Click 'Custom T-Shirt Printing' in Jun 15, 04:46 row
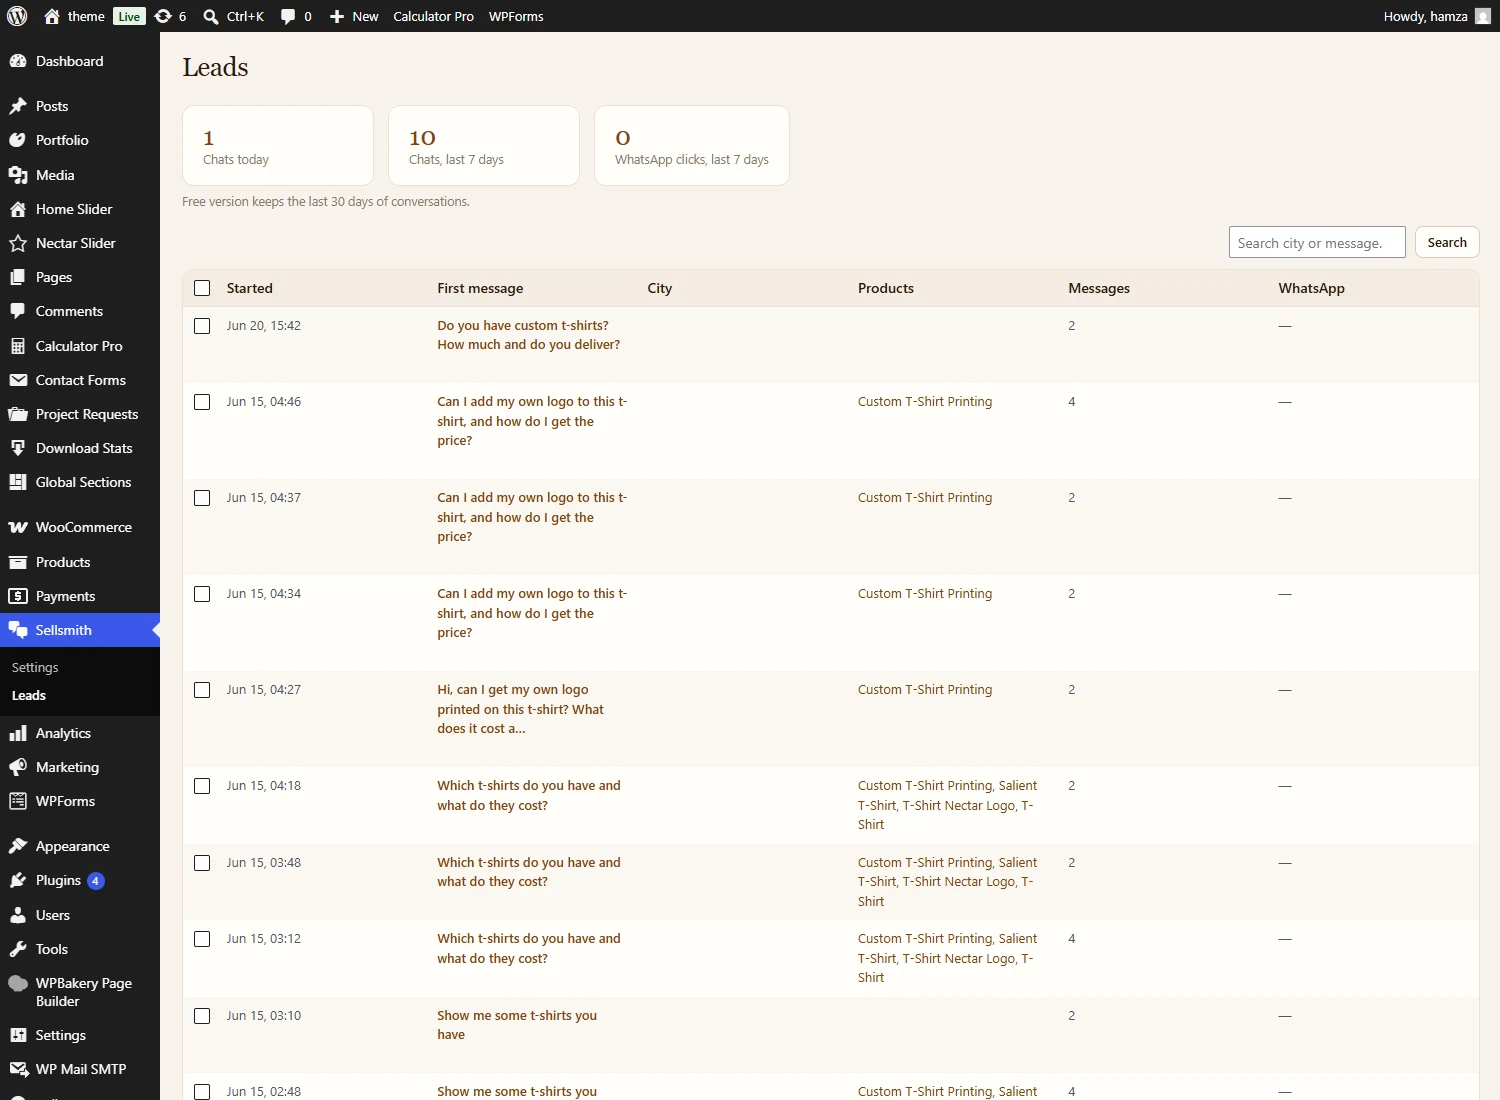The height and width of the screenshot is (1100, 1500). (x=925, y=402)
